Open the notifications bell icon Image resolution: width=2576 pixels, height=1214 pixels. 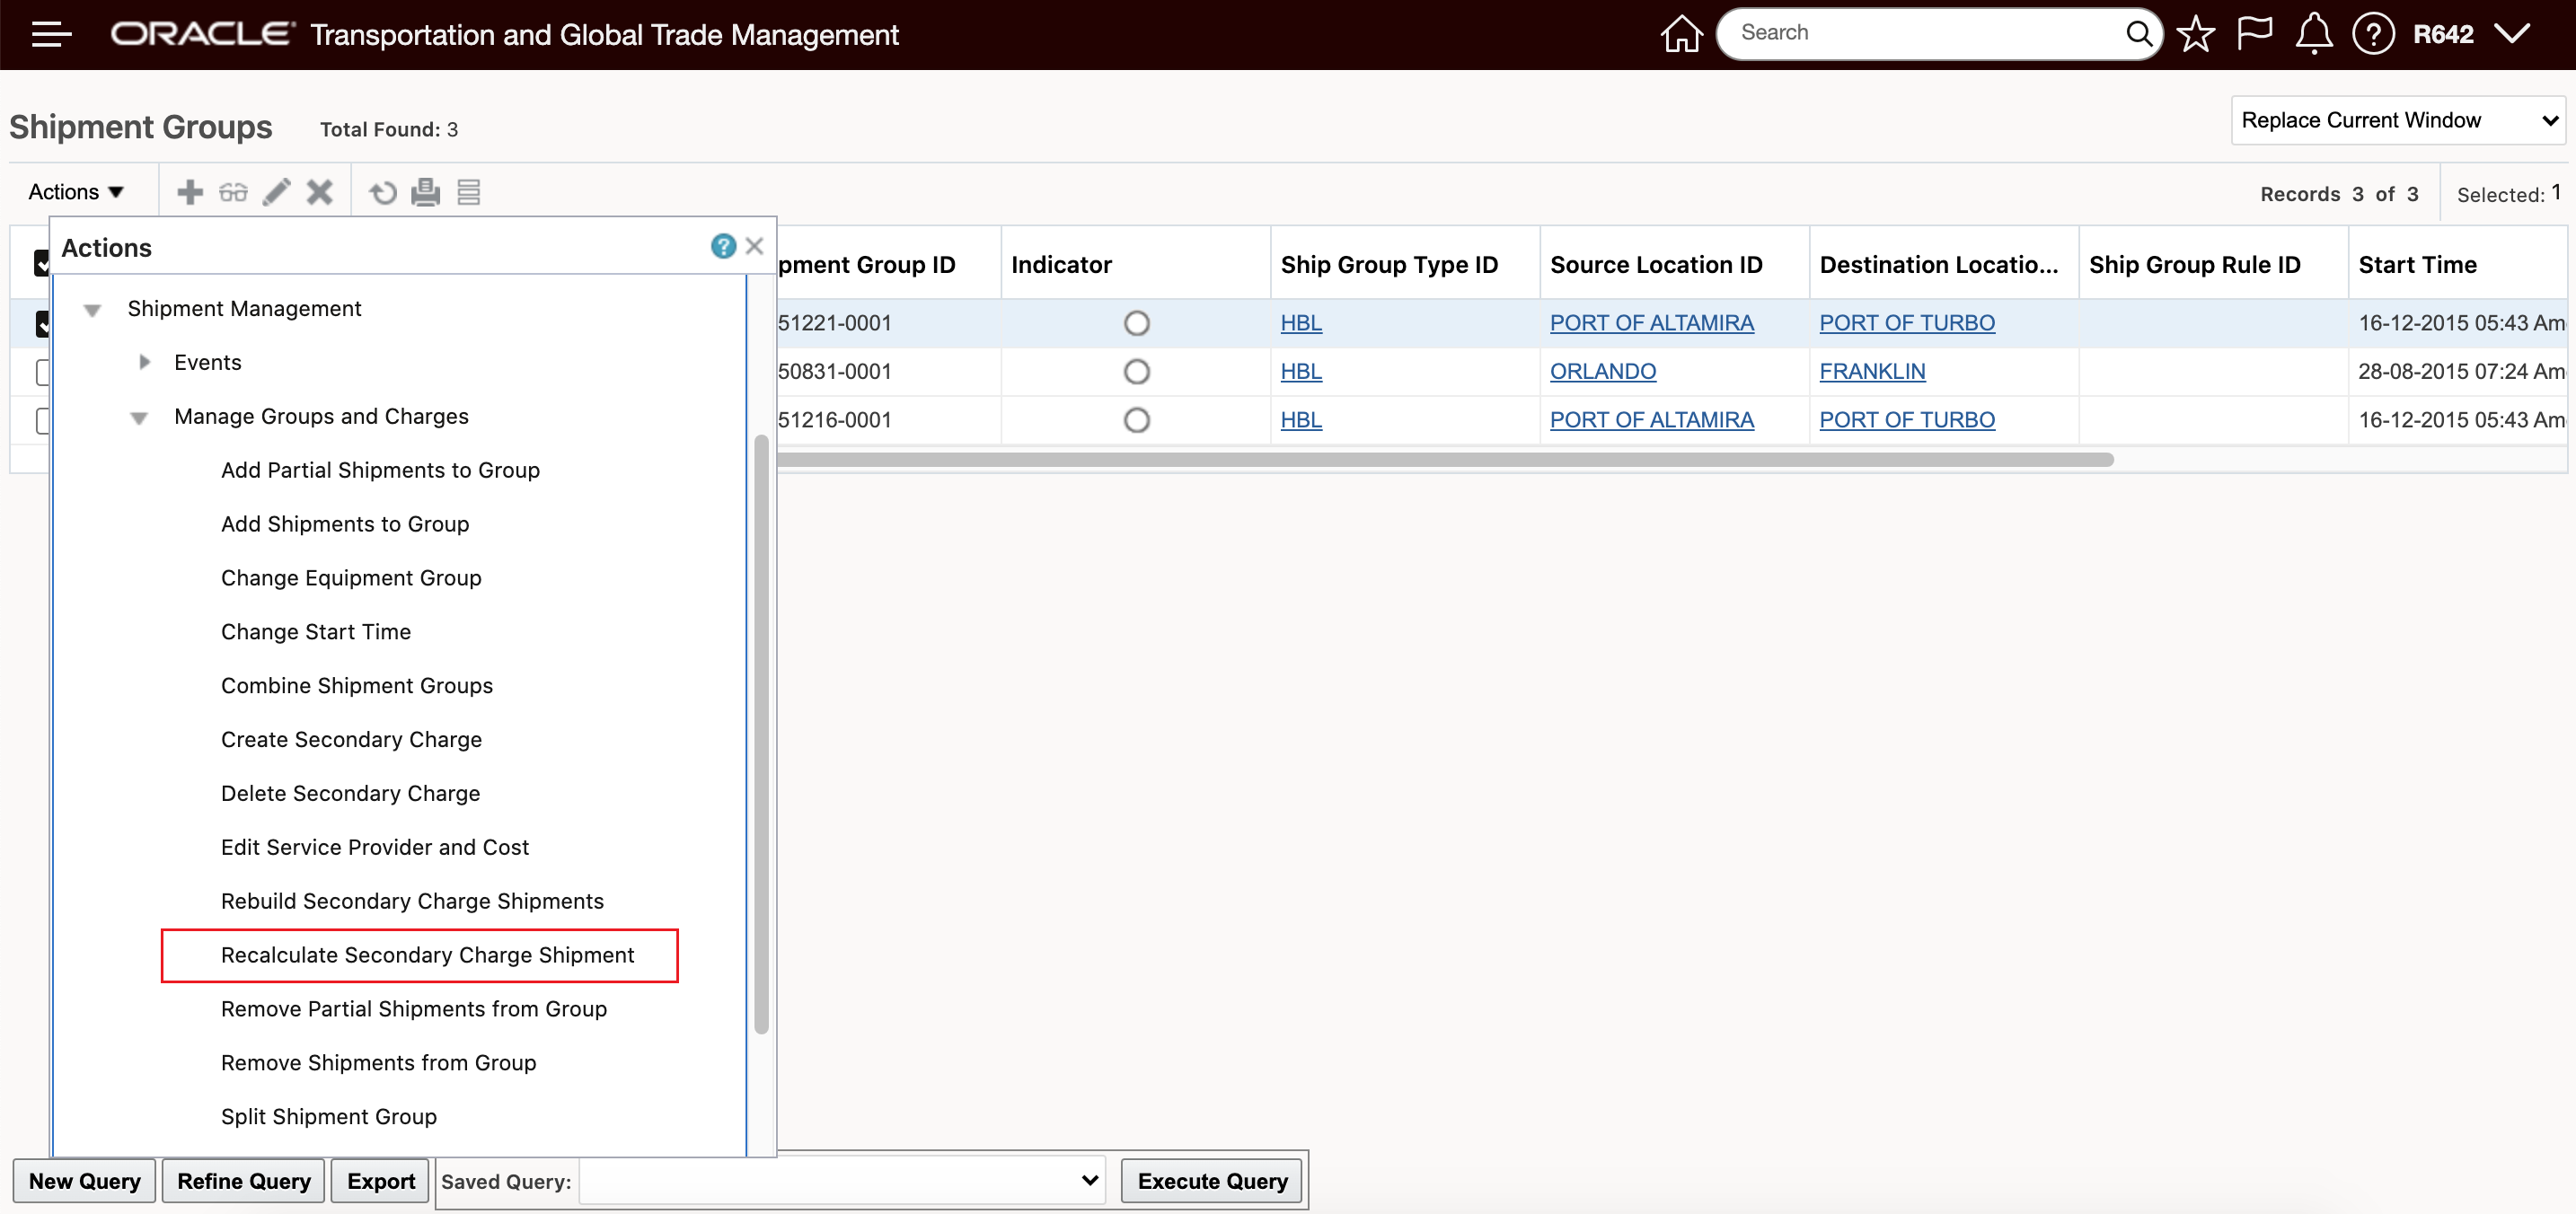pos(2313,34)
